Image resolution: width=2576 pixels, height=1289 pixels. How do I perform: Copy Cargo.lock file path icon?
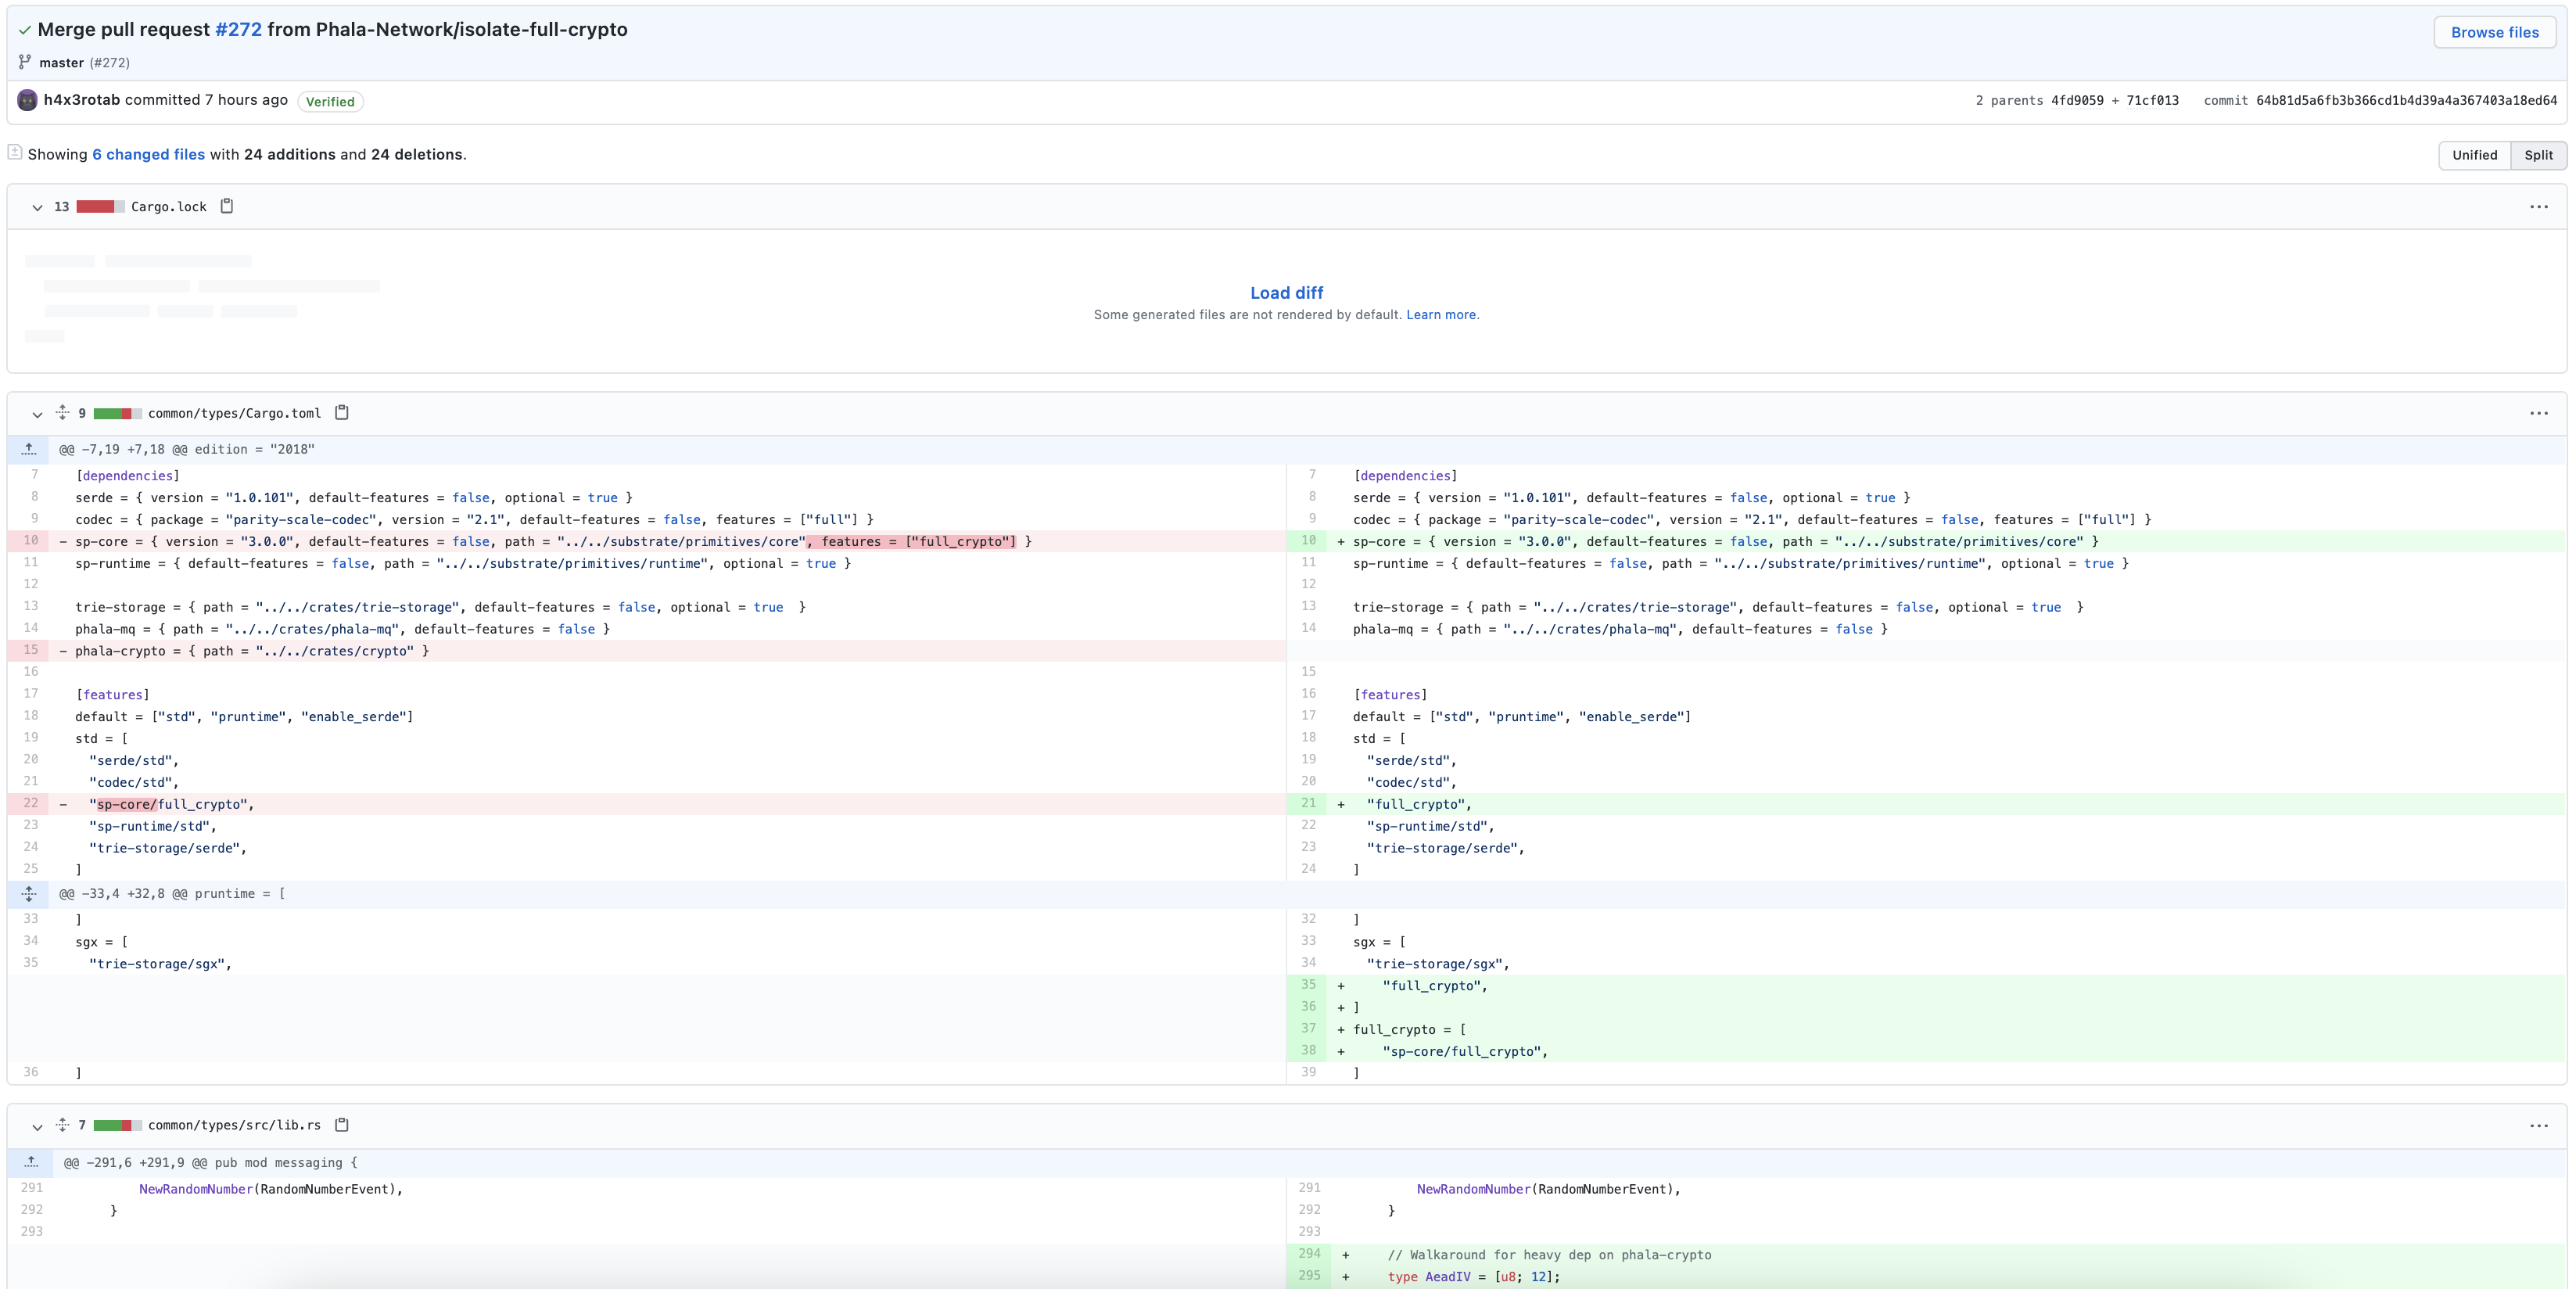click(x=227, y=206)
